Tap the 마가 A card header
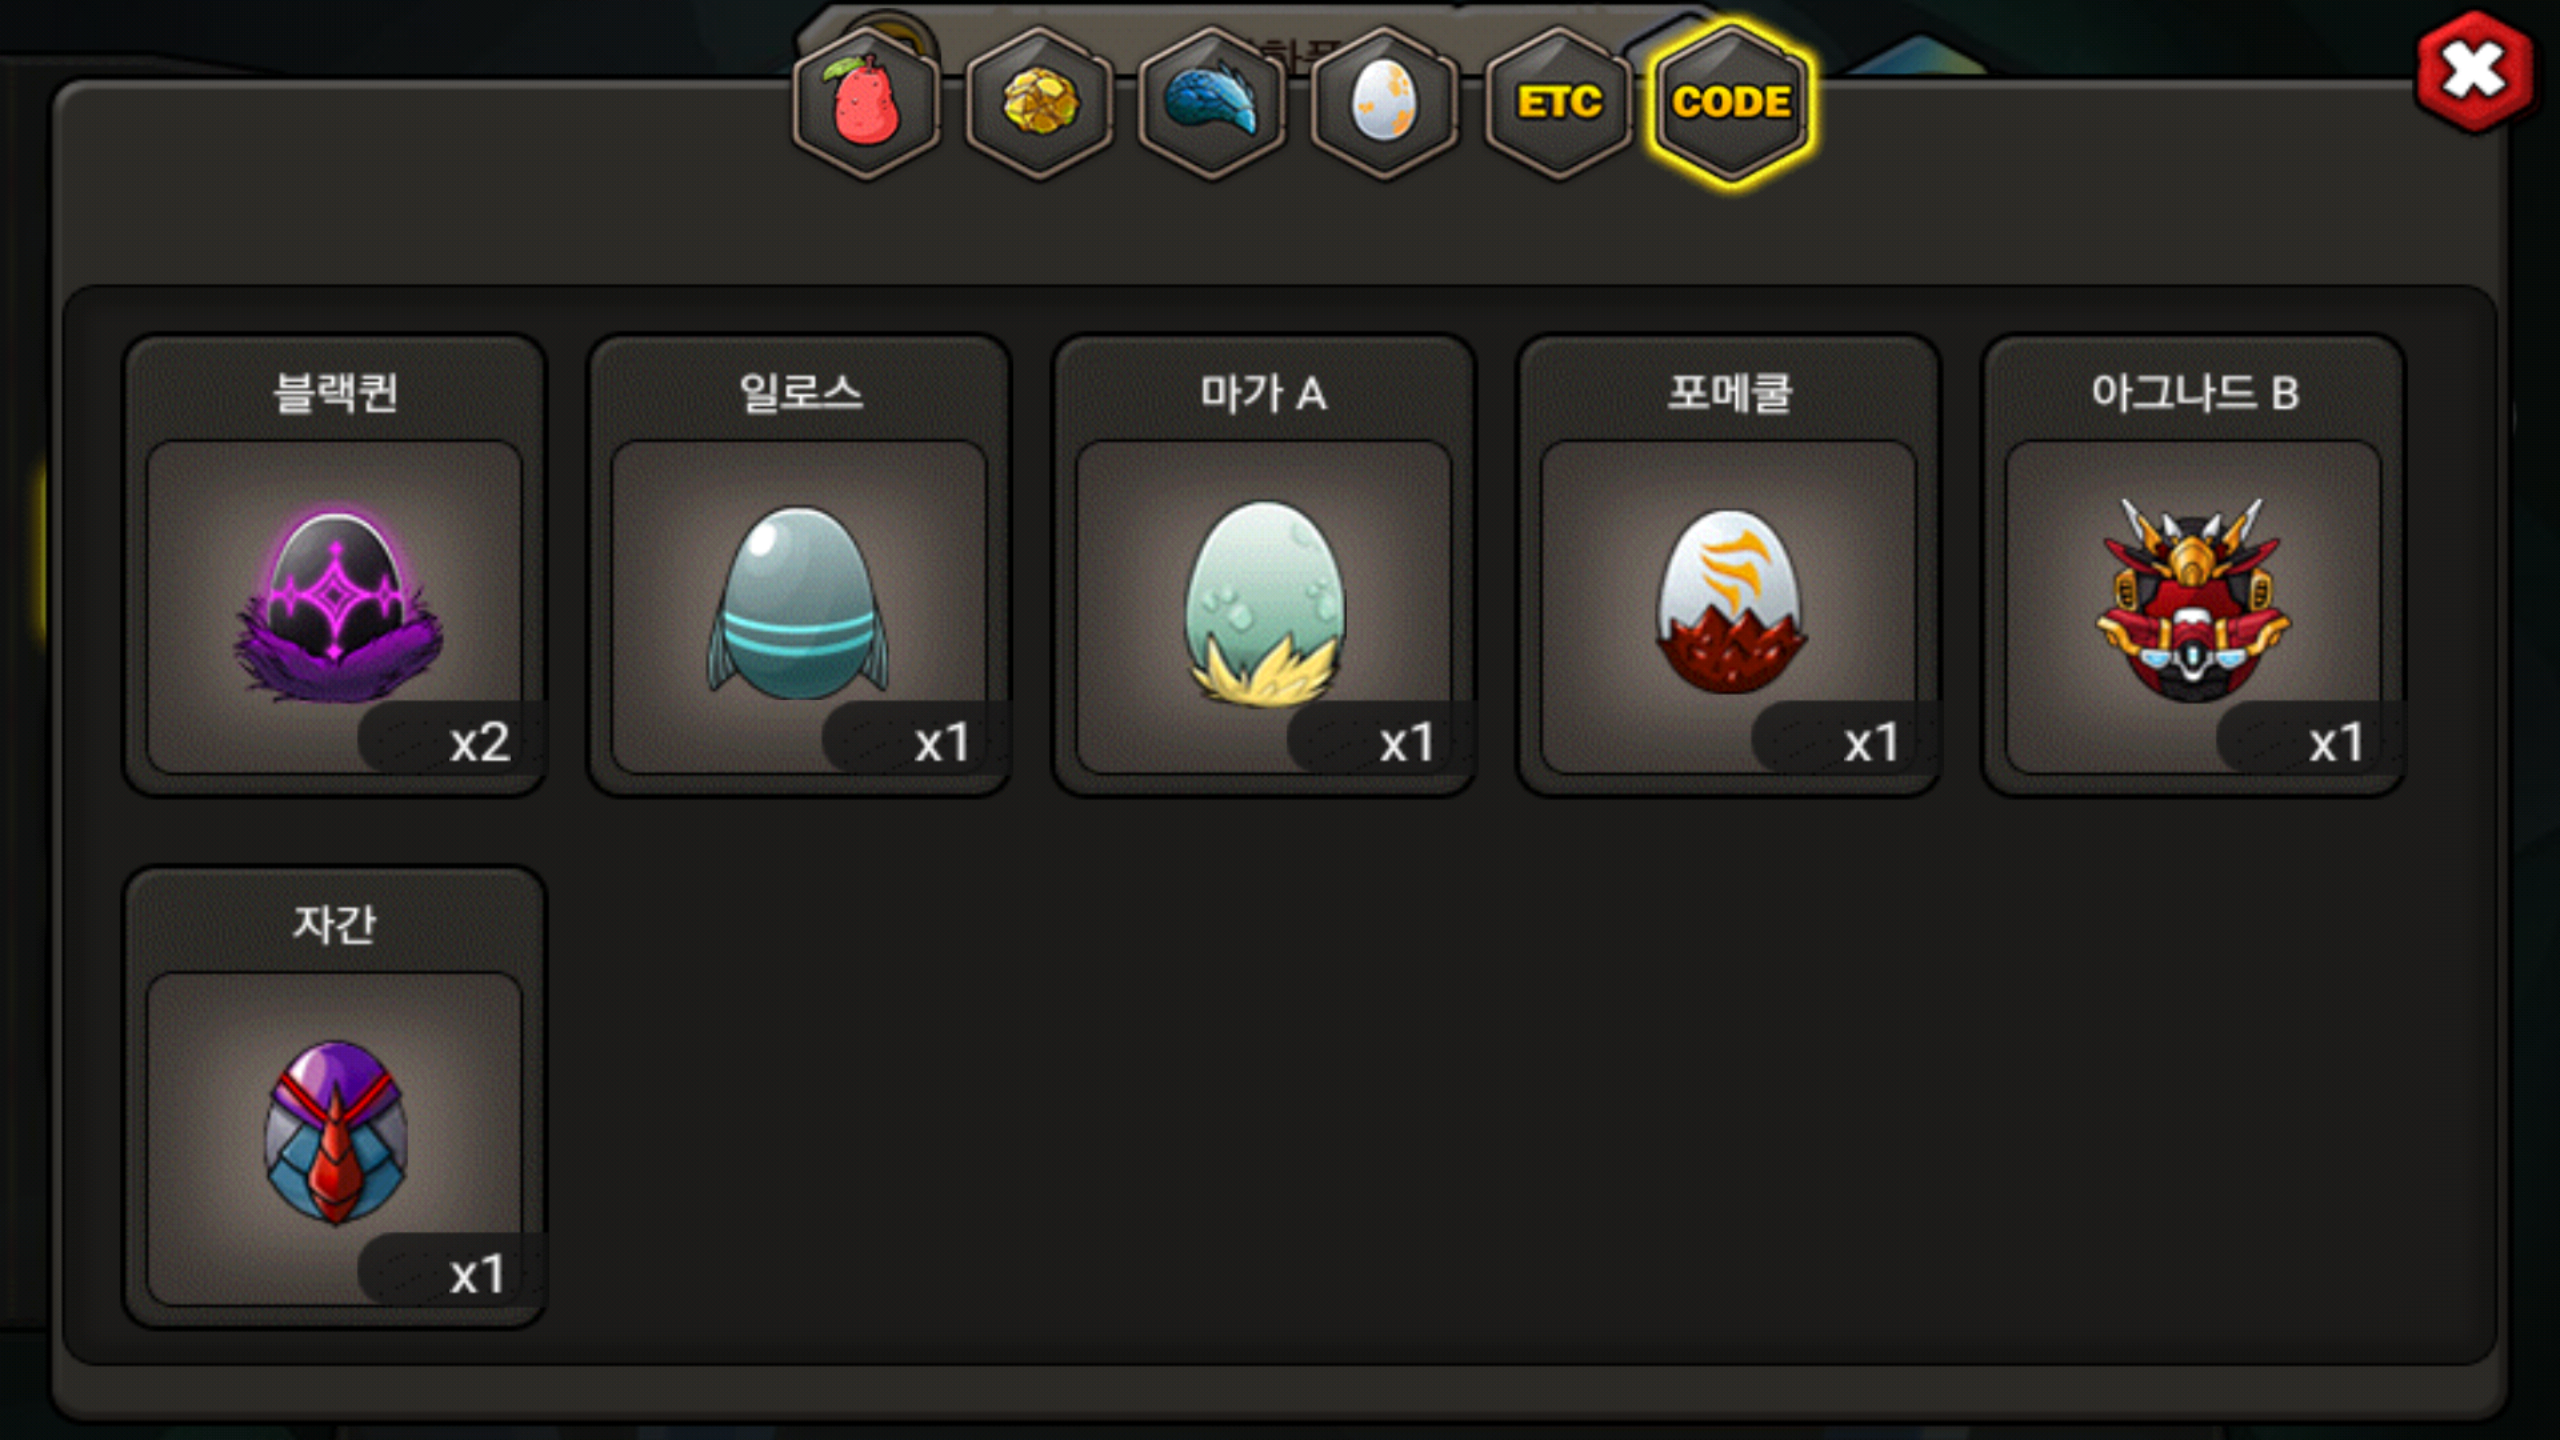Screen dimensions: 2560x1440 click(1264, 393)
